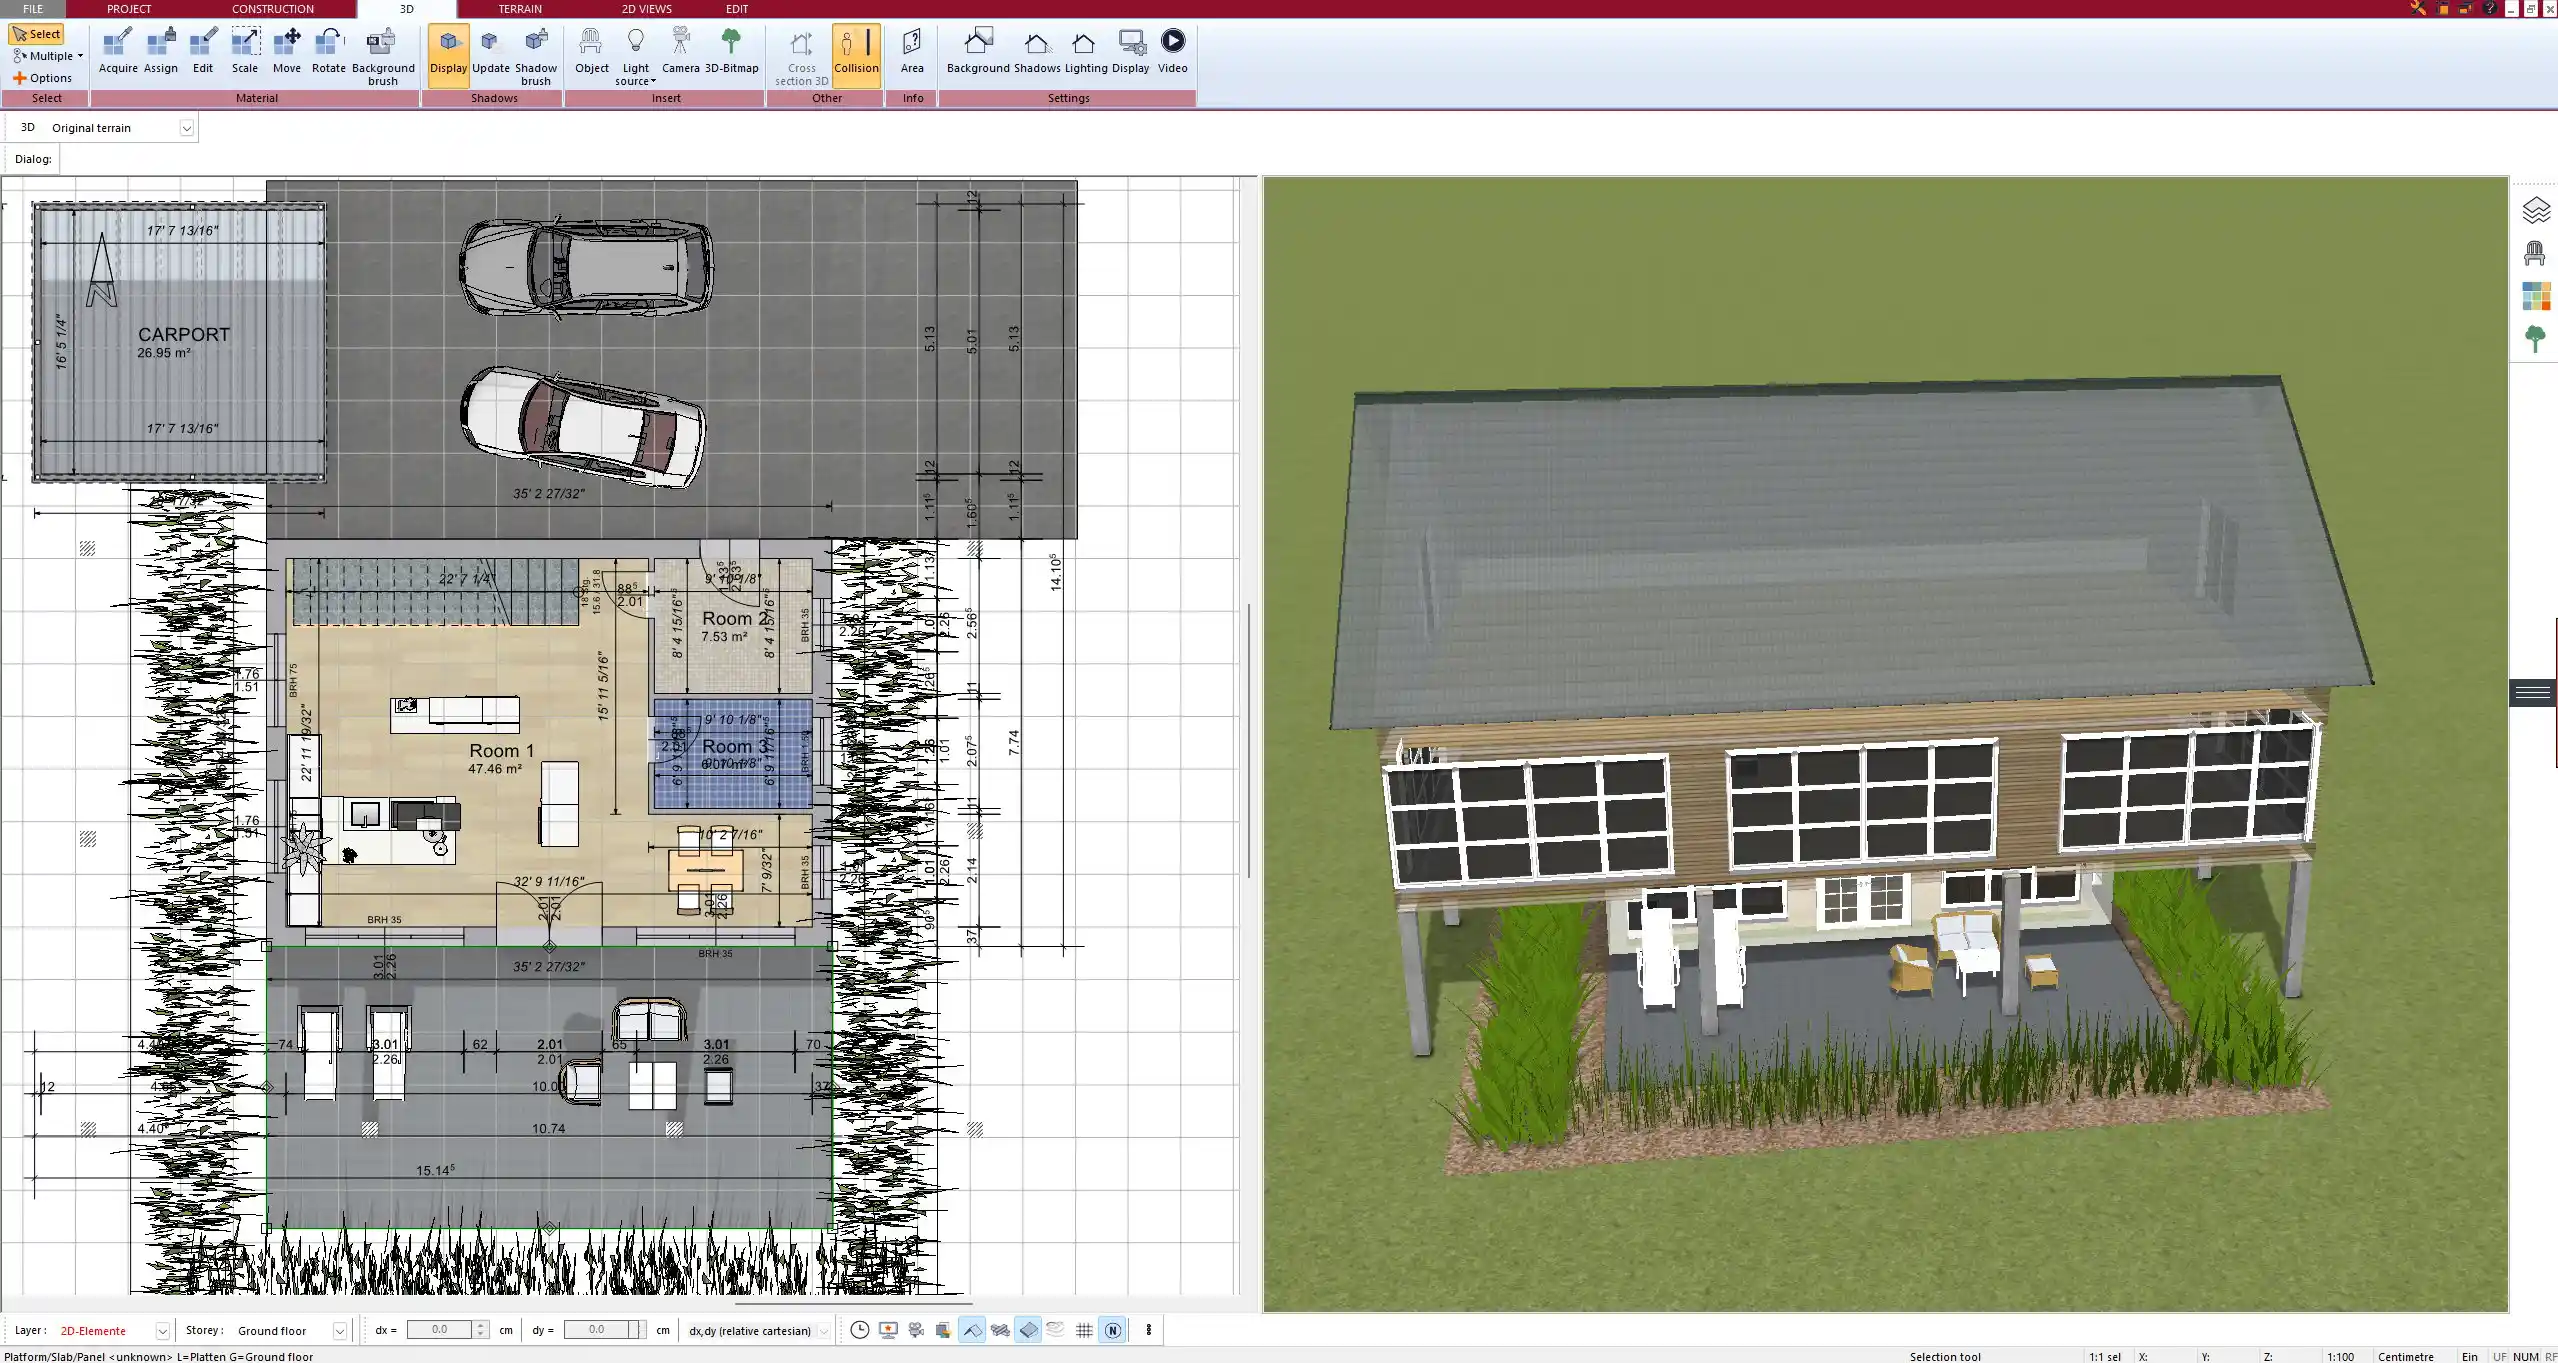Activate the Select mode button
2558x1363 pixels.
36,34
